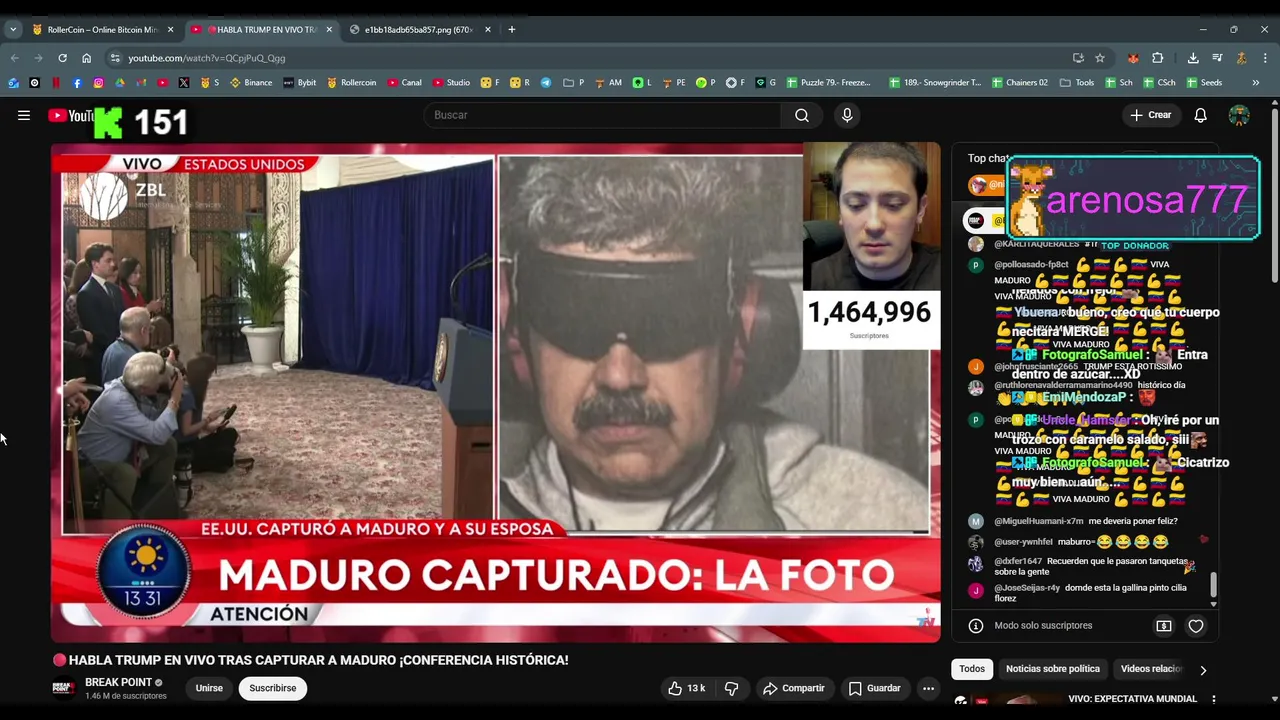Close the HABLA TRUMP EN VIVO tab
This screenshot has height=720, width=1280.
coord(329,30)
